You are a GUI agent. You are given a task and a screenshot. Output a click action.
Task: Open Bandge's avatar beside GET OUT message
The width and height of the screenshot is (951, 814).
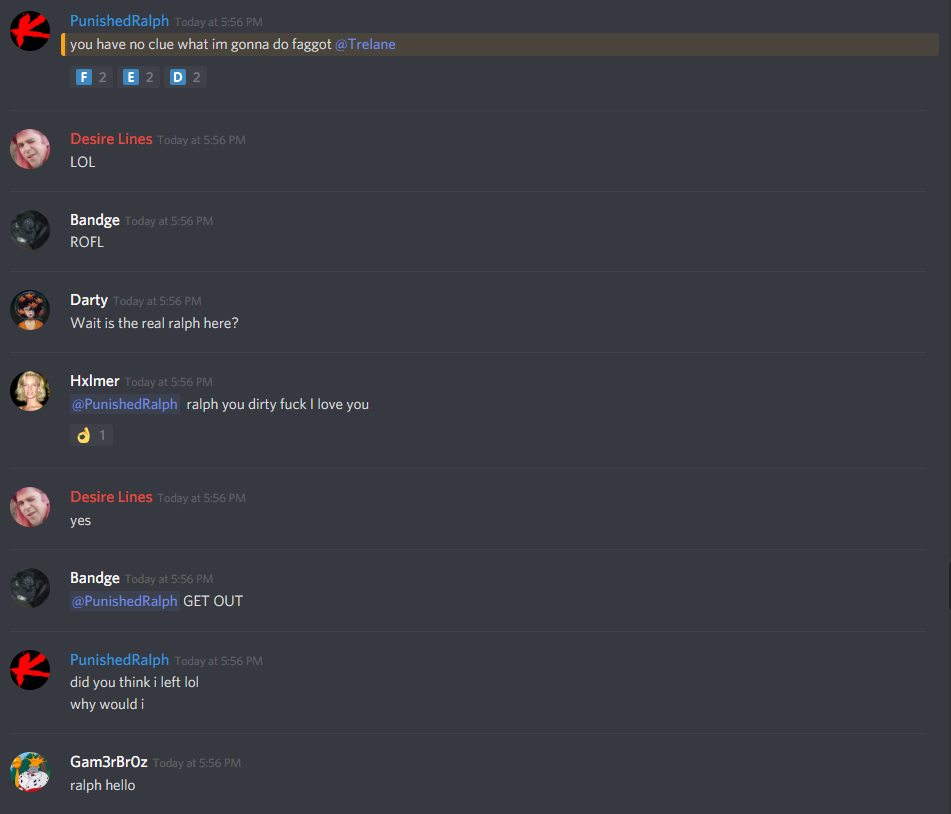30,588
